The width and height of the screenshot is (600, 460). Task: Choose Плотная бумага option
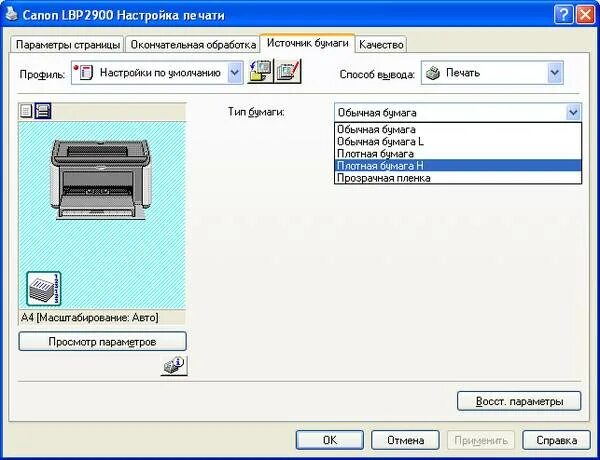pyautogui.click(x=458, y=154)
